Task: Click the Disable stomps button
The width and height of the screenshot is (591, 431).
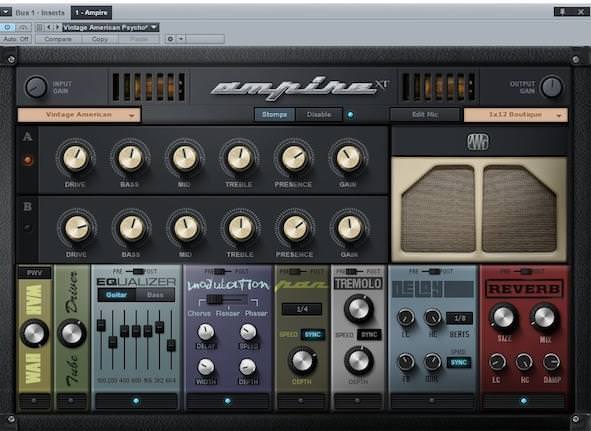Action: click(319, 115)
